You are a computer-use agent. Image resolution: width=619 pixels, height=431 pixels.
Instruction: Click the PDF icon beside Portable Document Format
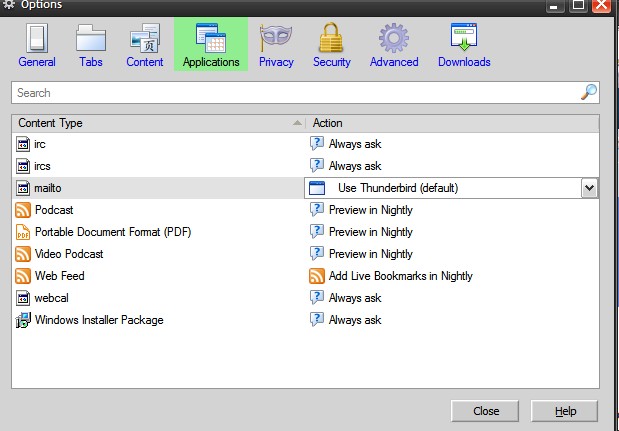(x=24, y=232)
